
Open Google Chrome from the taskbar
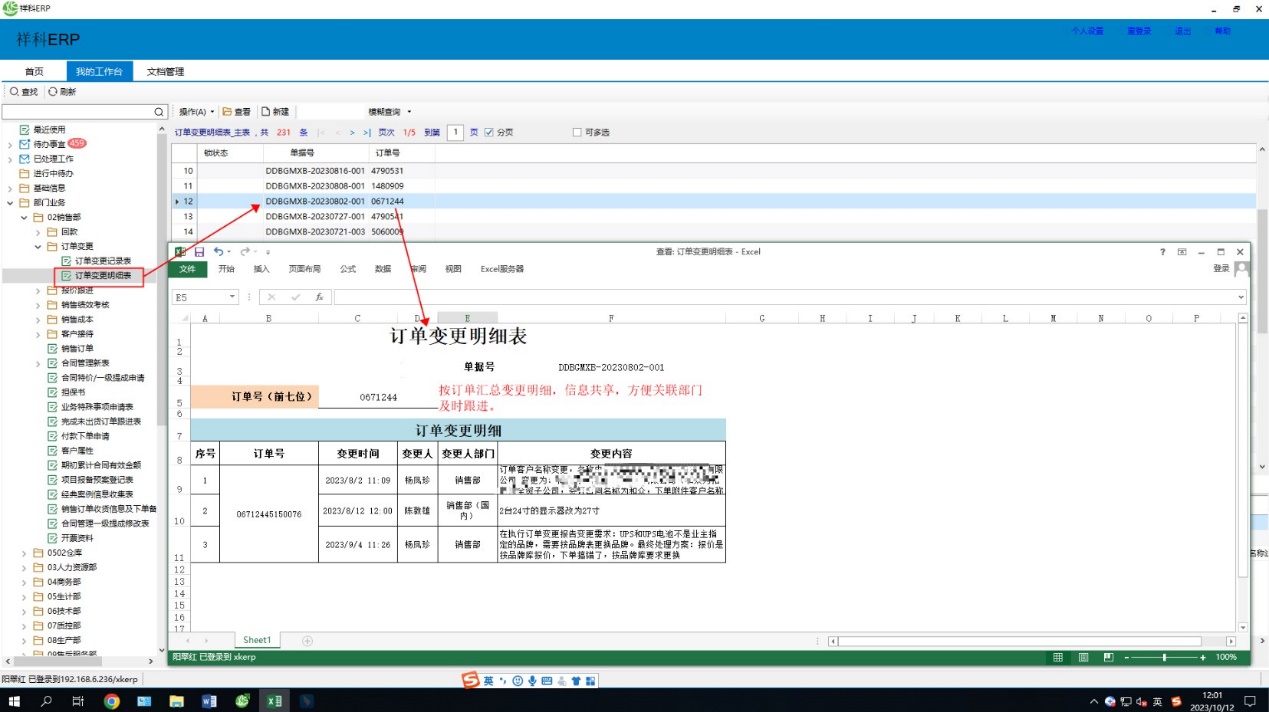tap(112, 701)
